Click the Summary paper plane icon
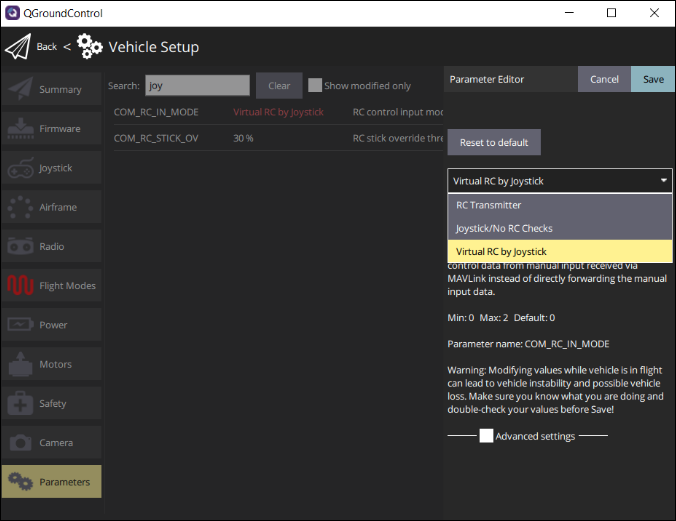The width and height of the screenshot is (676, 521). tap(20, 88)
